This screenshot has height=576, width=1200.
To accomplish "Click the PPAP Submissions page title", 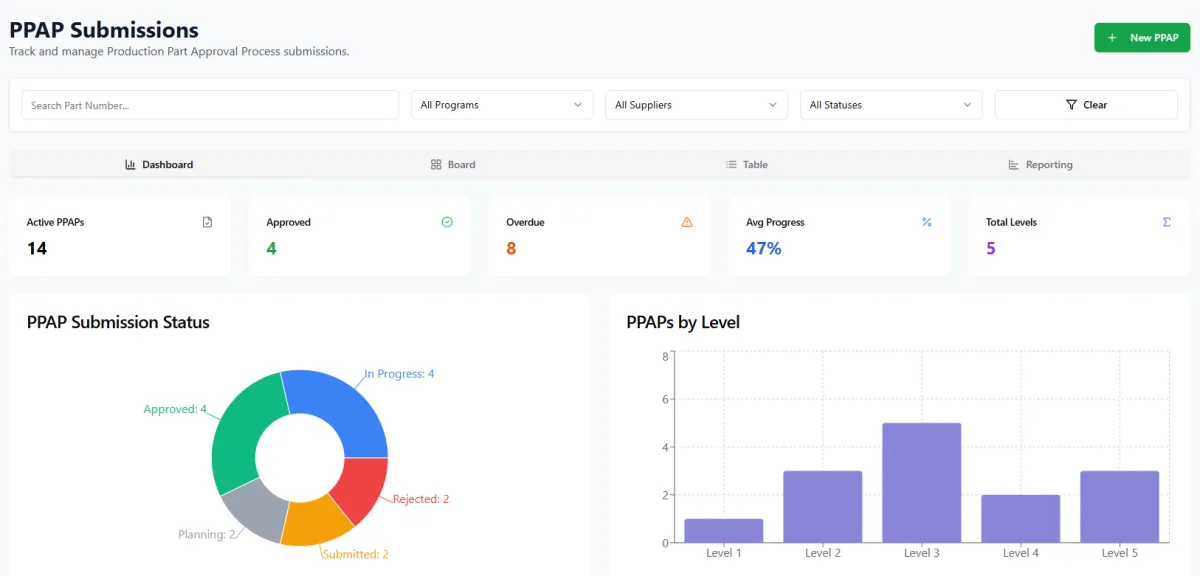I will point(104,30).
